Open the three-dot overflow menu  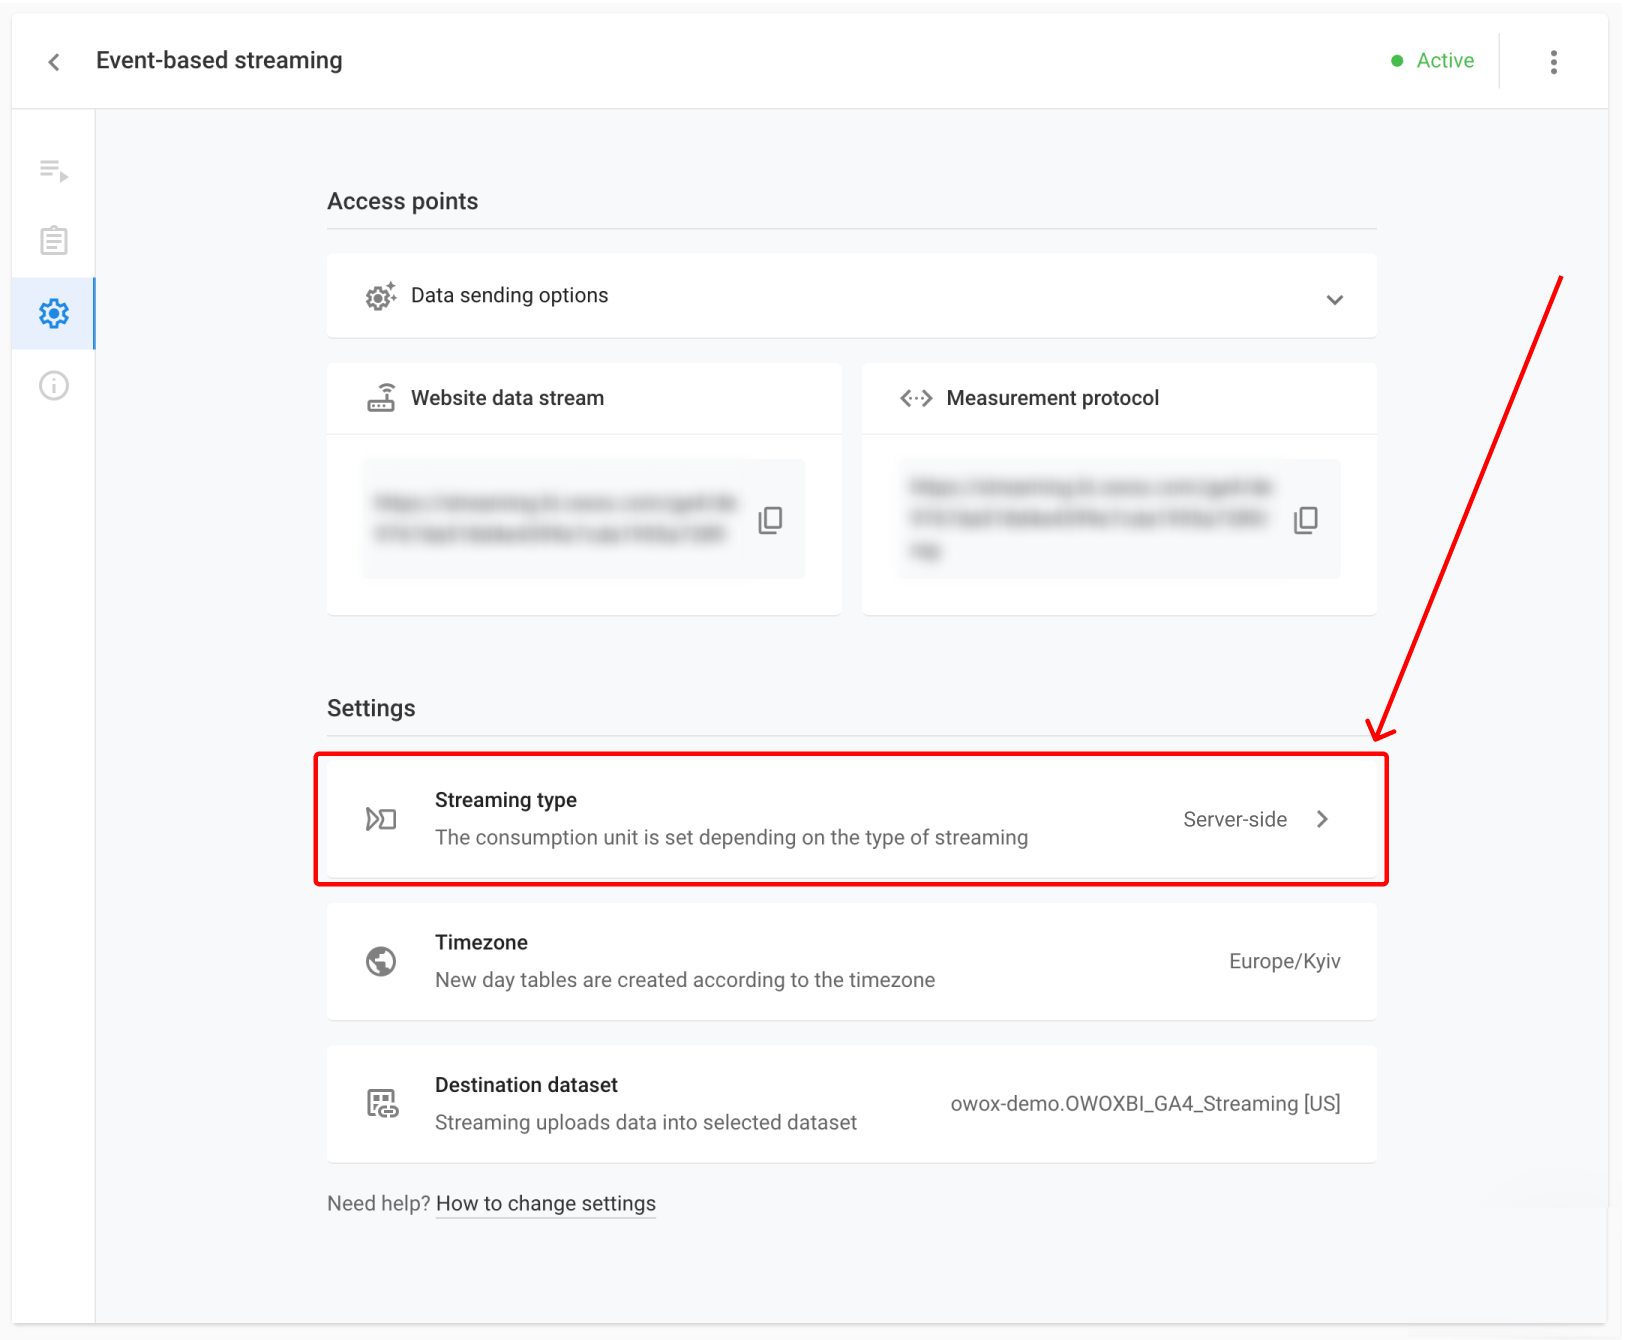[x=1553, y=61]
